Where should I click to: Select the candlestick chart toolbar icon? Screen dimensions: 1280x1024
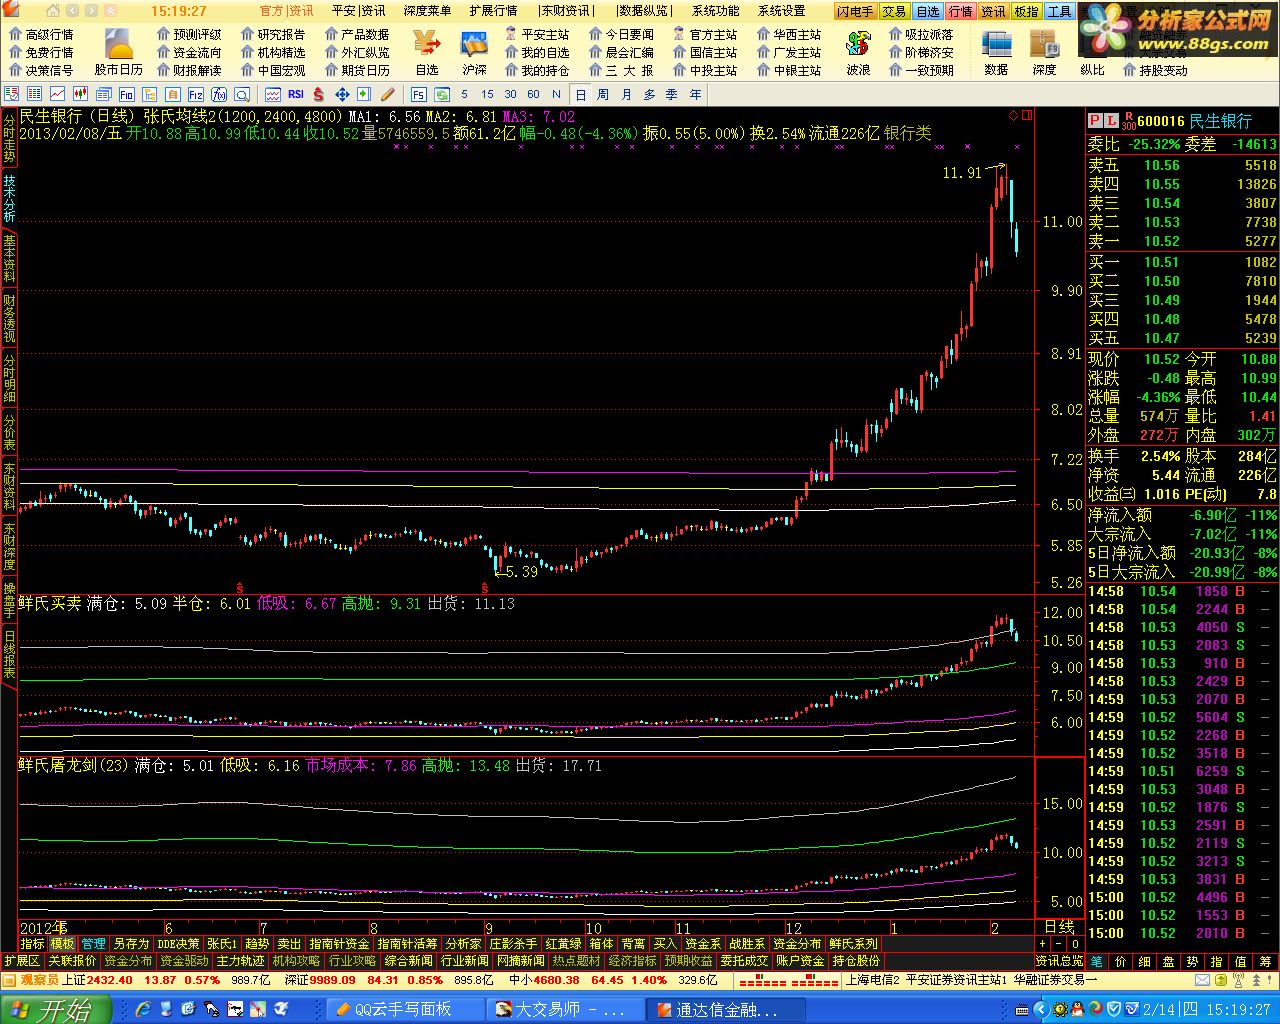click(x=79, y=94)
